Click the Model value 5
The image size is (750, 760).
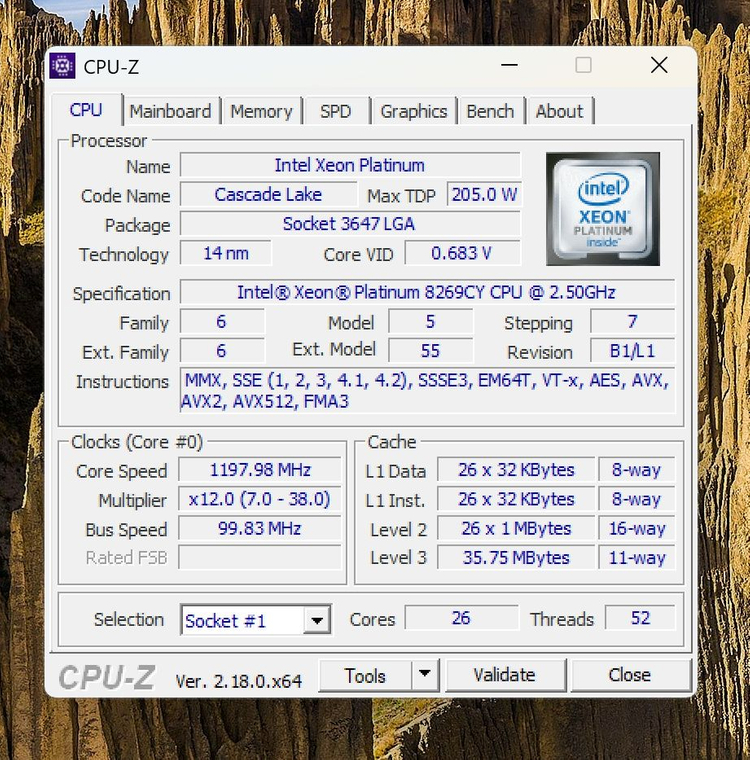click(431, 322)
